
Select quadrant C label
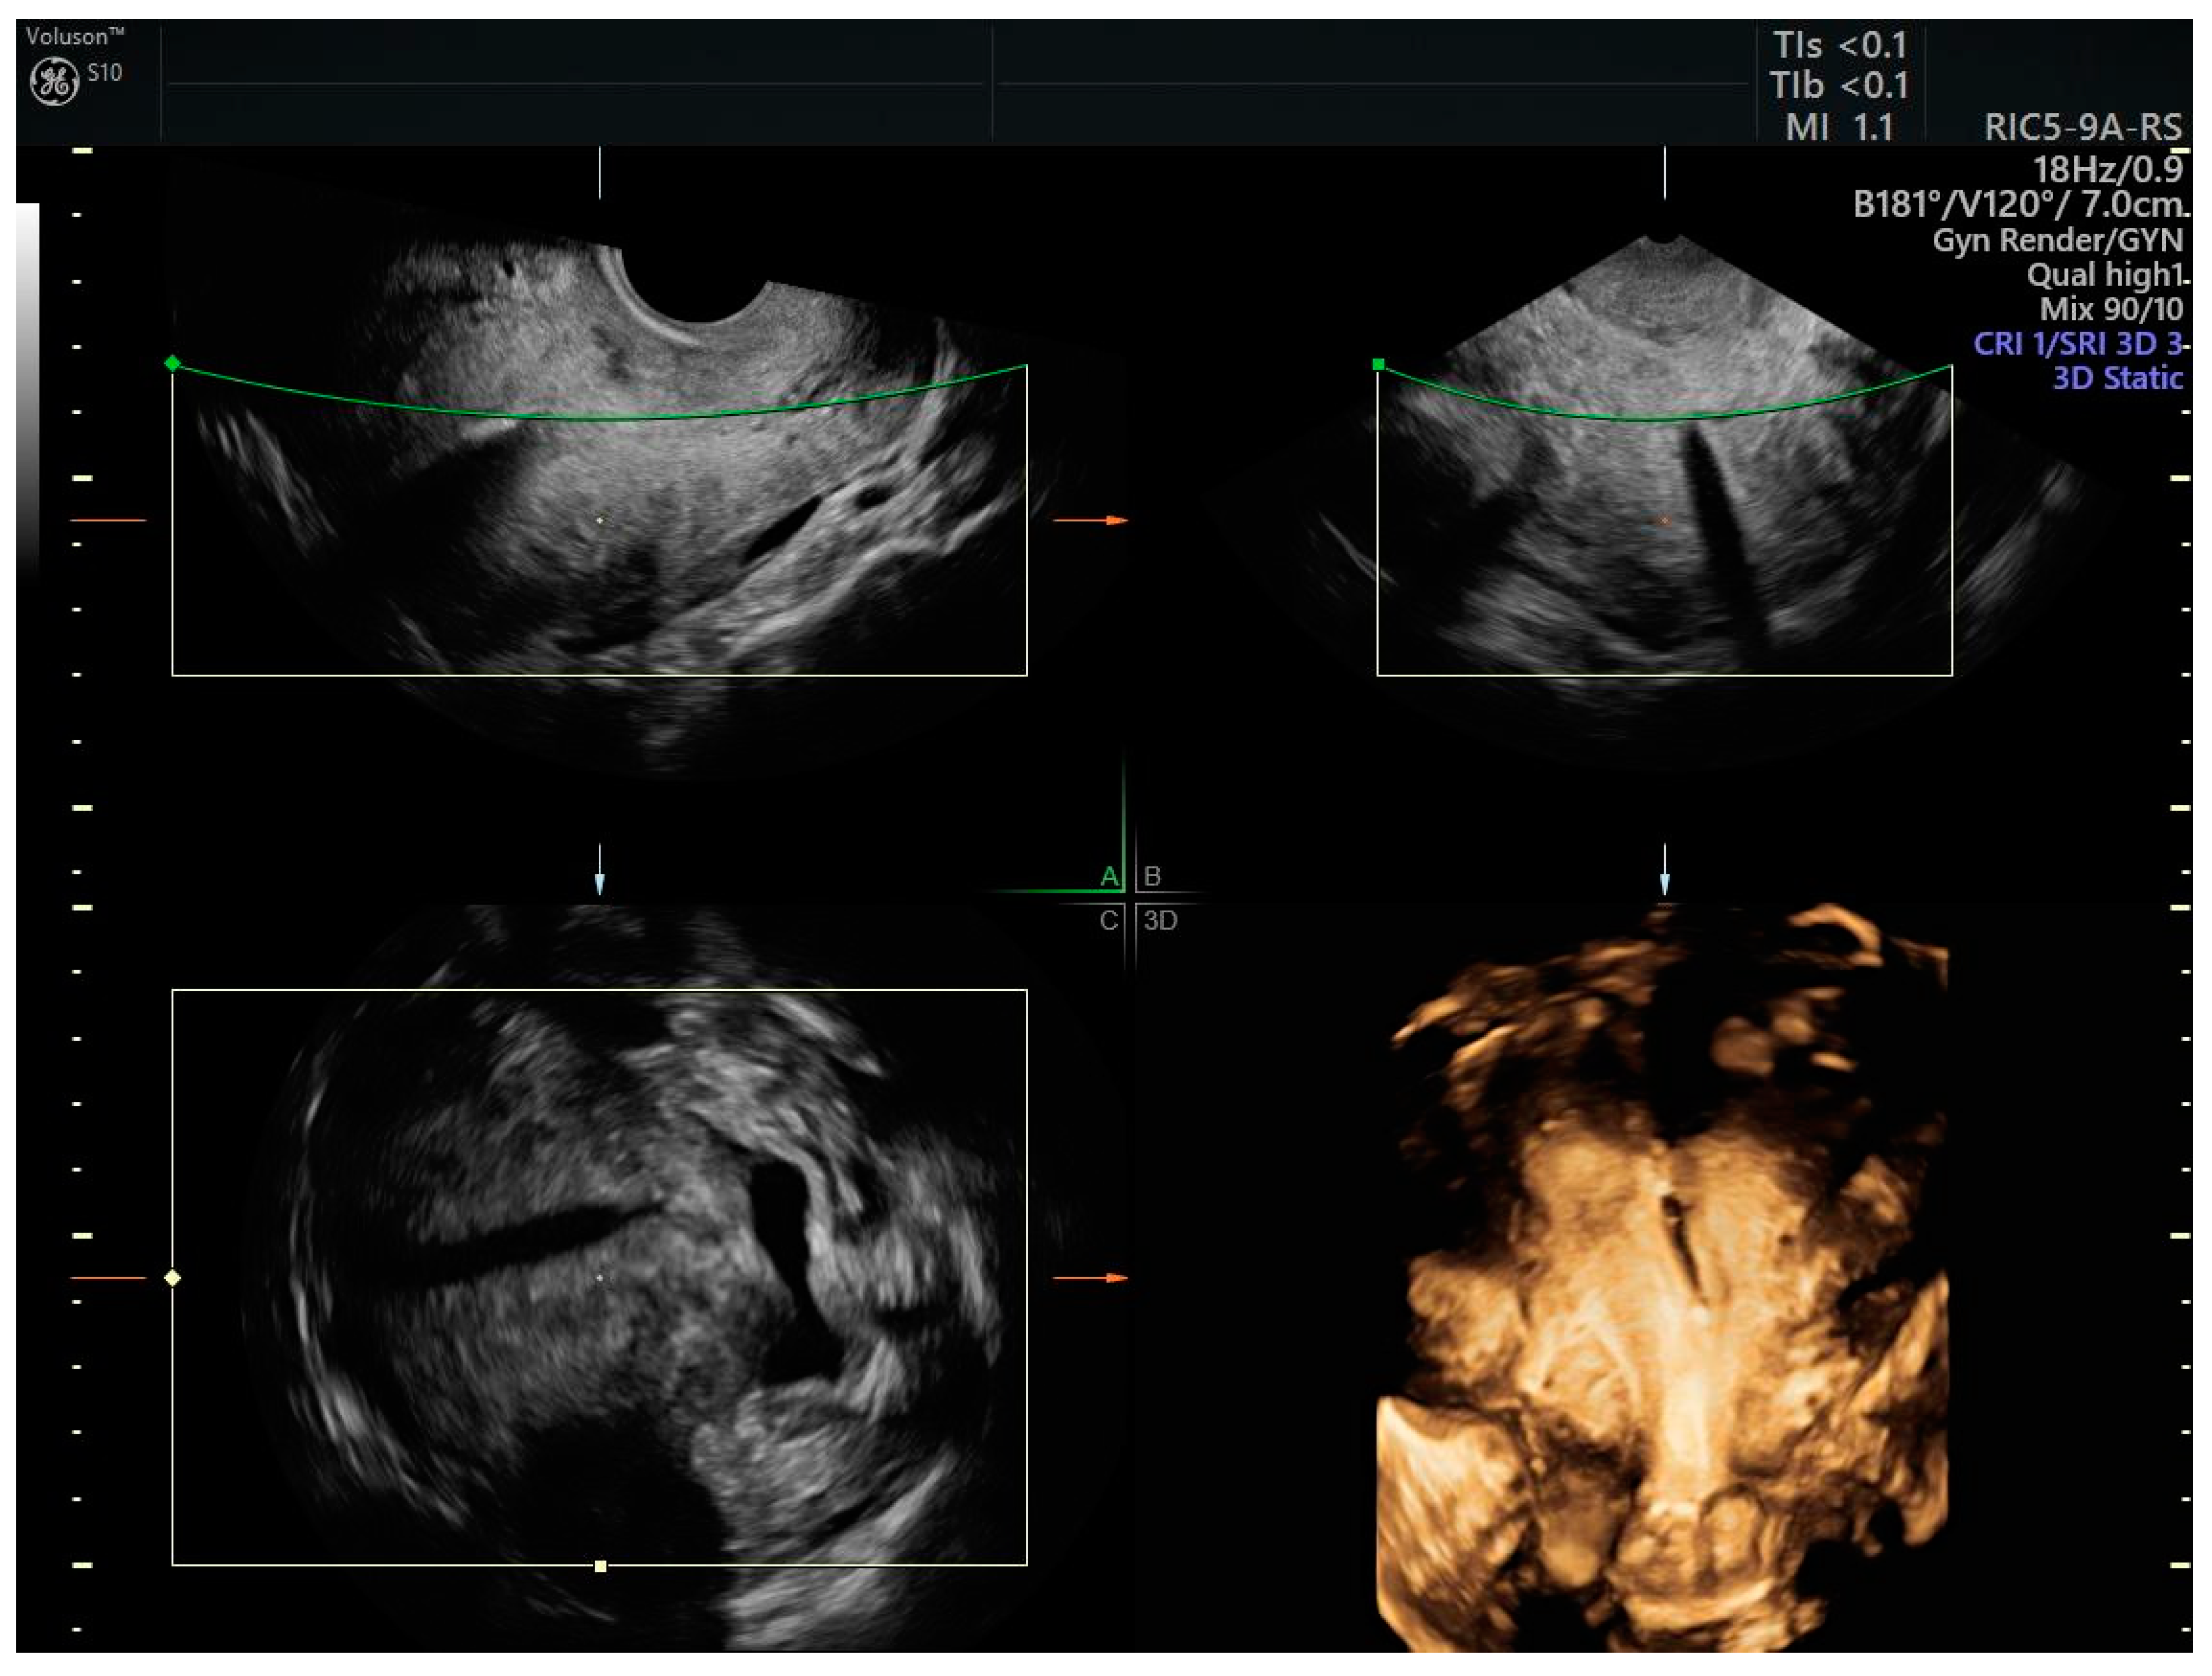(1109, 921)
